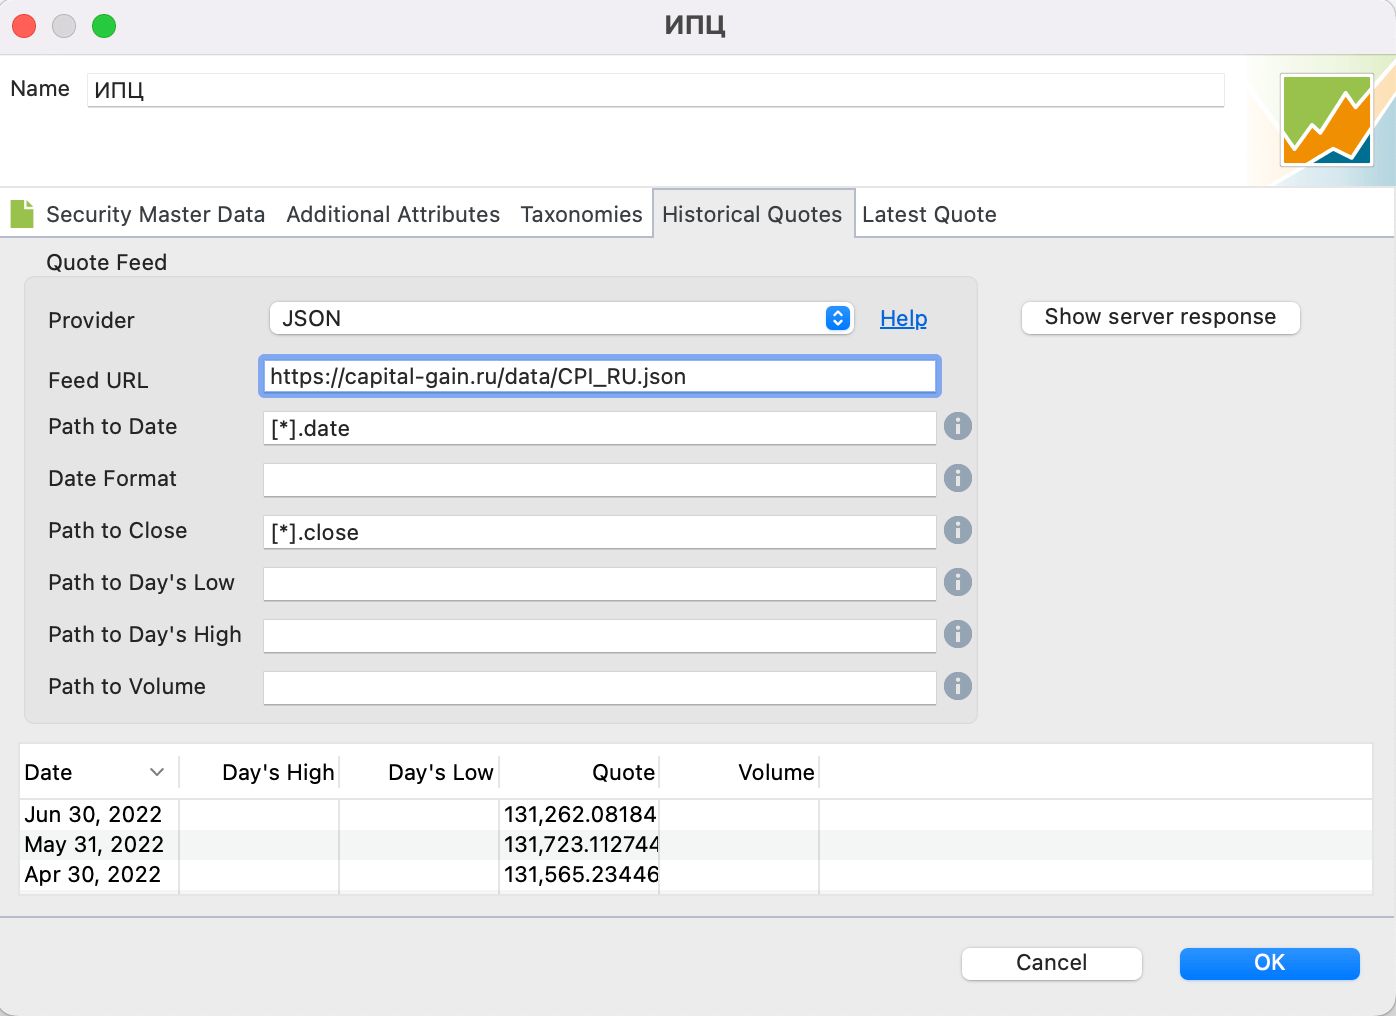Close the window with the red button

[24, 26]
